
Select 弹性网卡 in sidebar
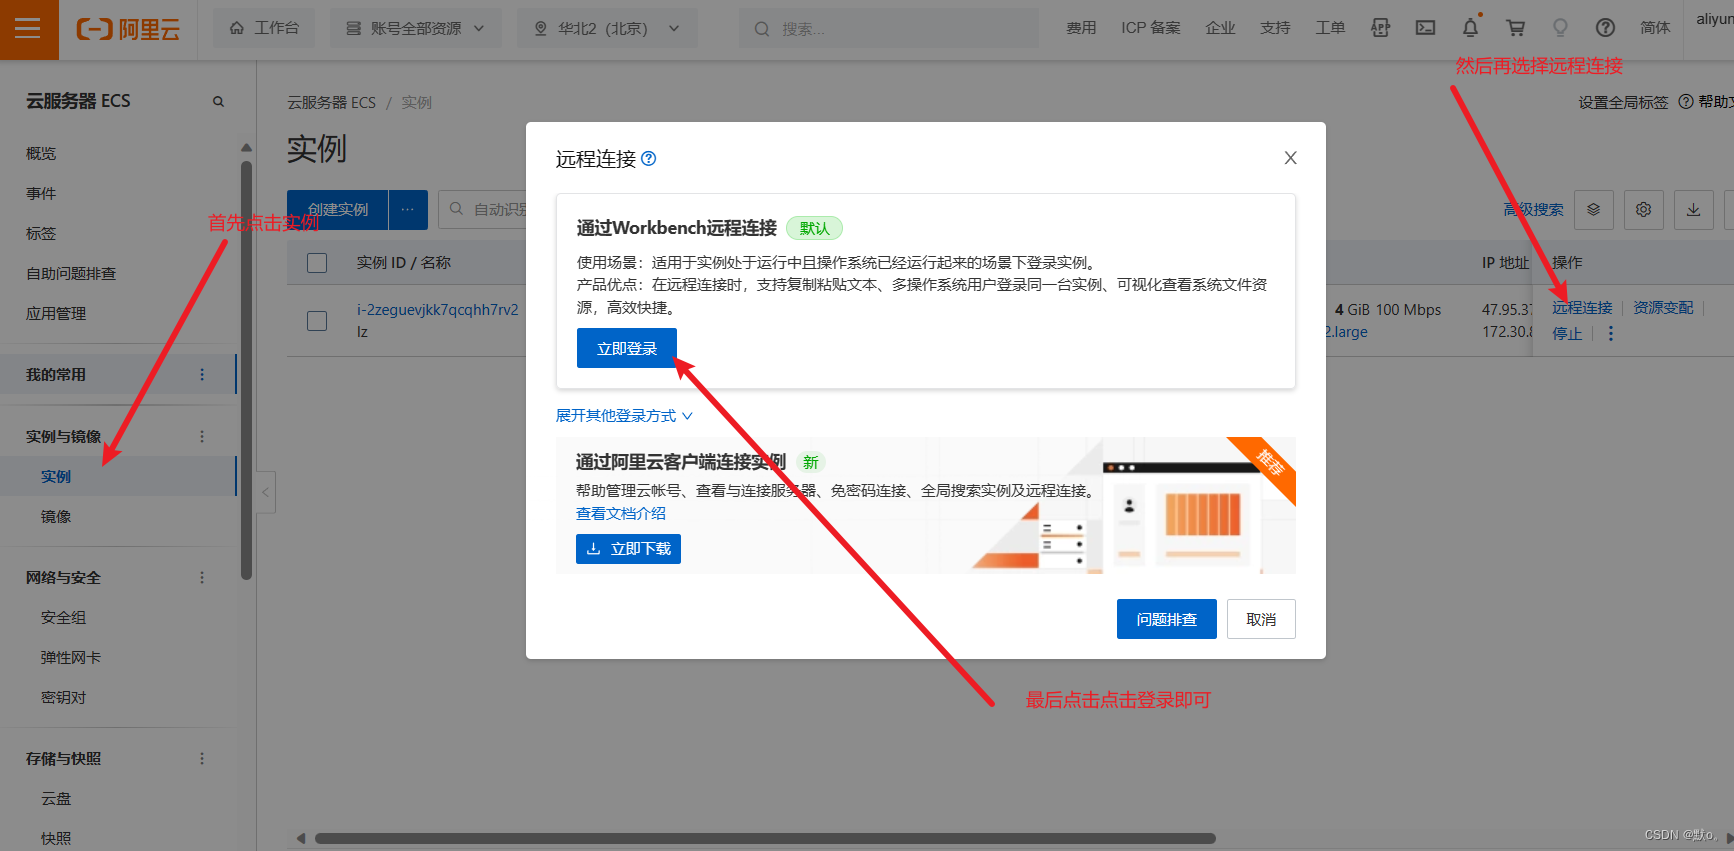[71, 657]
